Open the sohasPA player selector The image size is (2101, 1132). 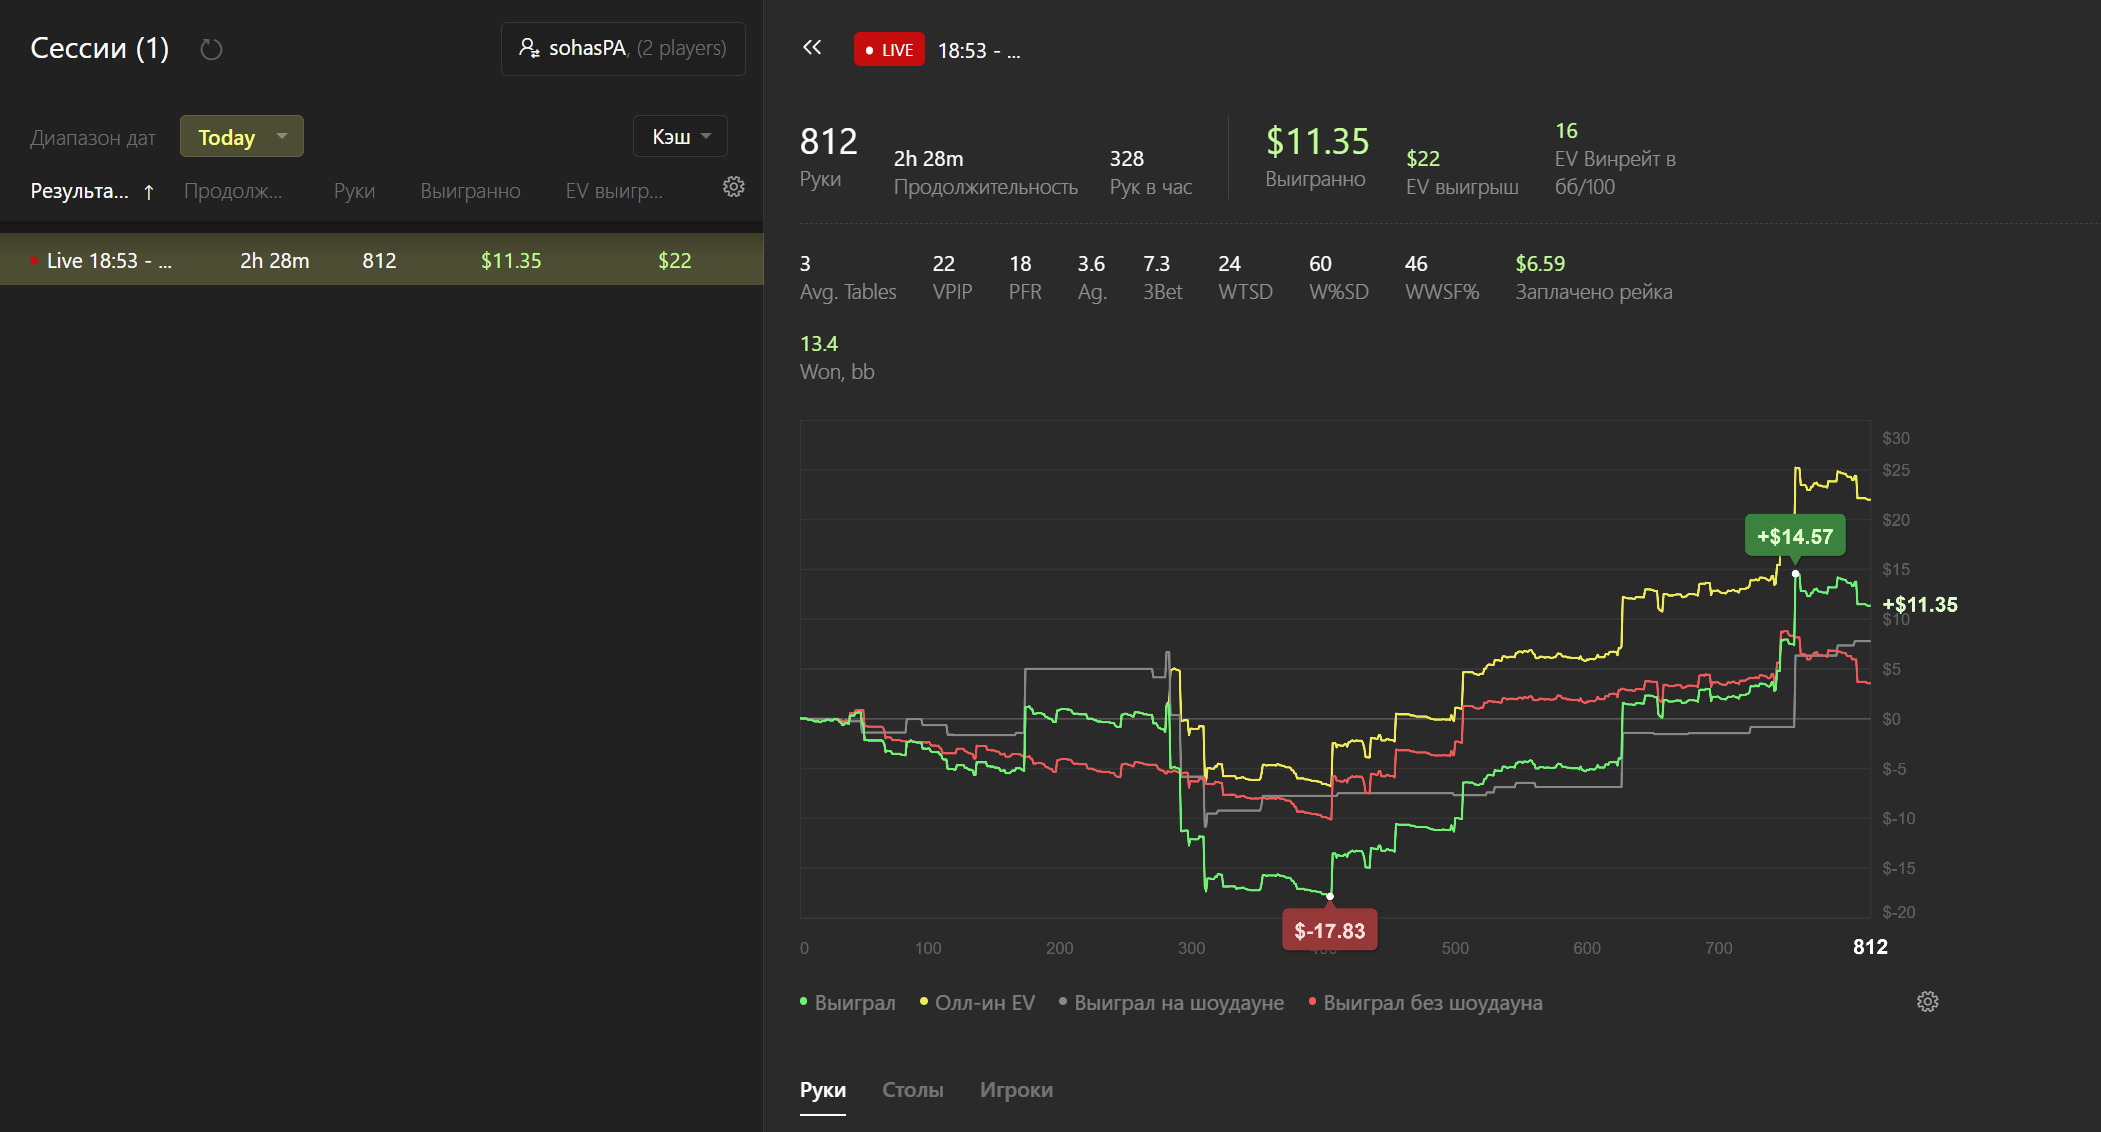tap(623, 48)
